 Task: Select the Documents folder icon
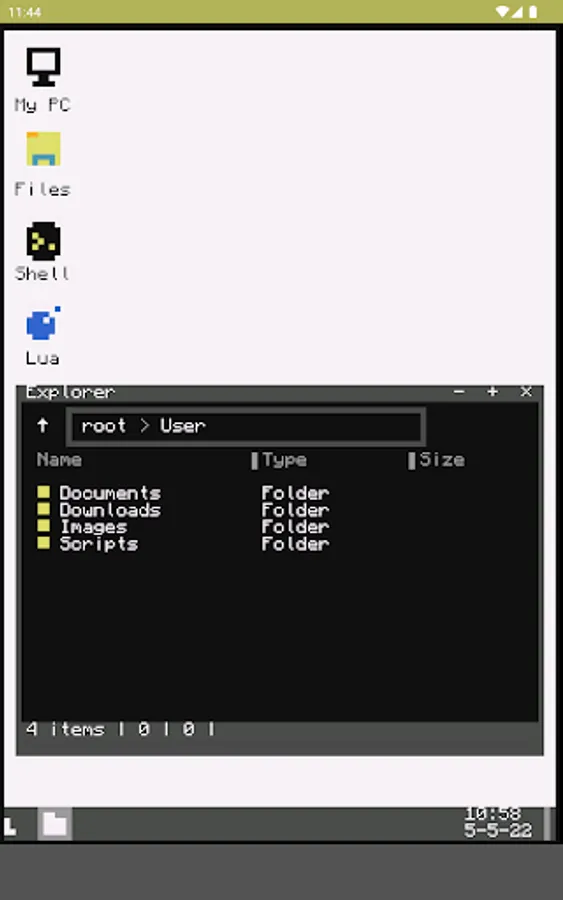pos(43,492)
